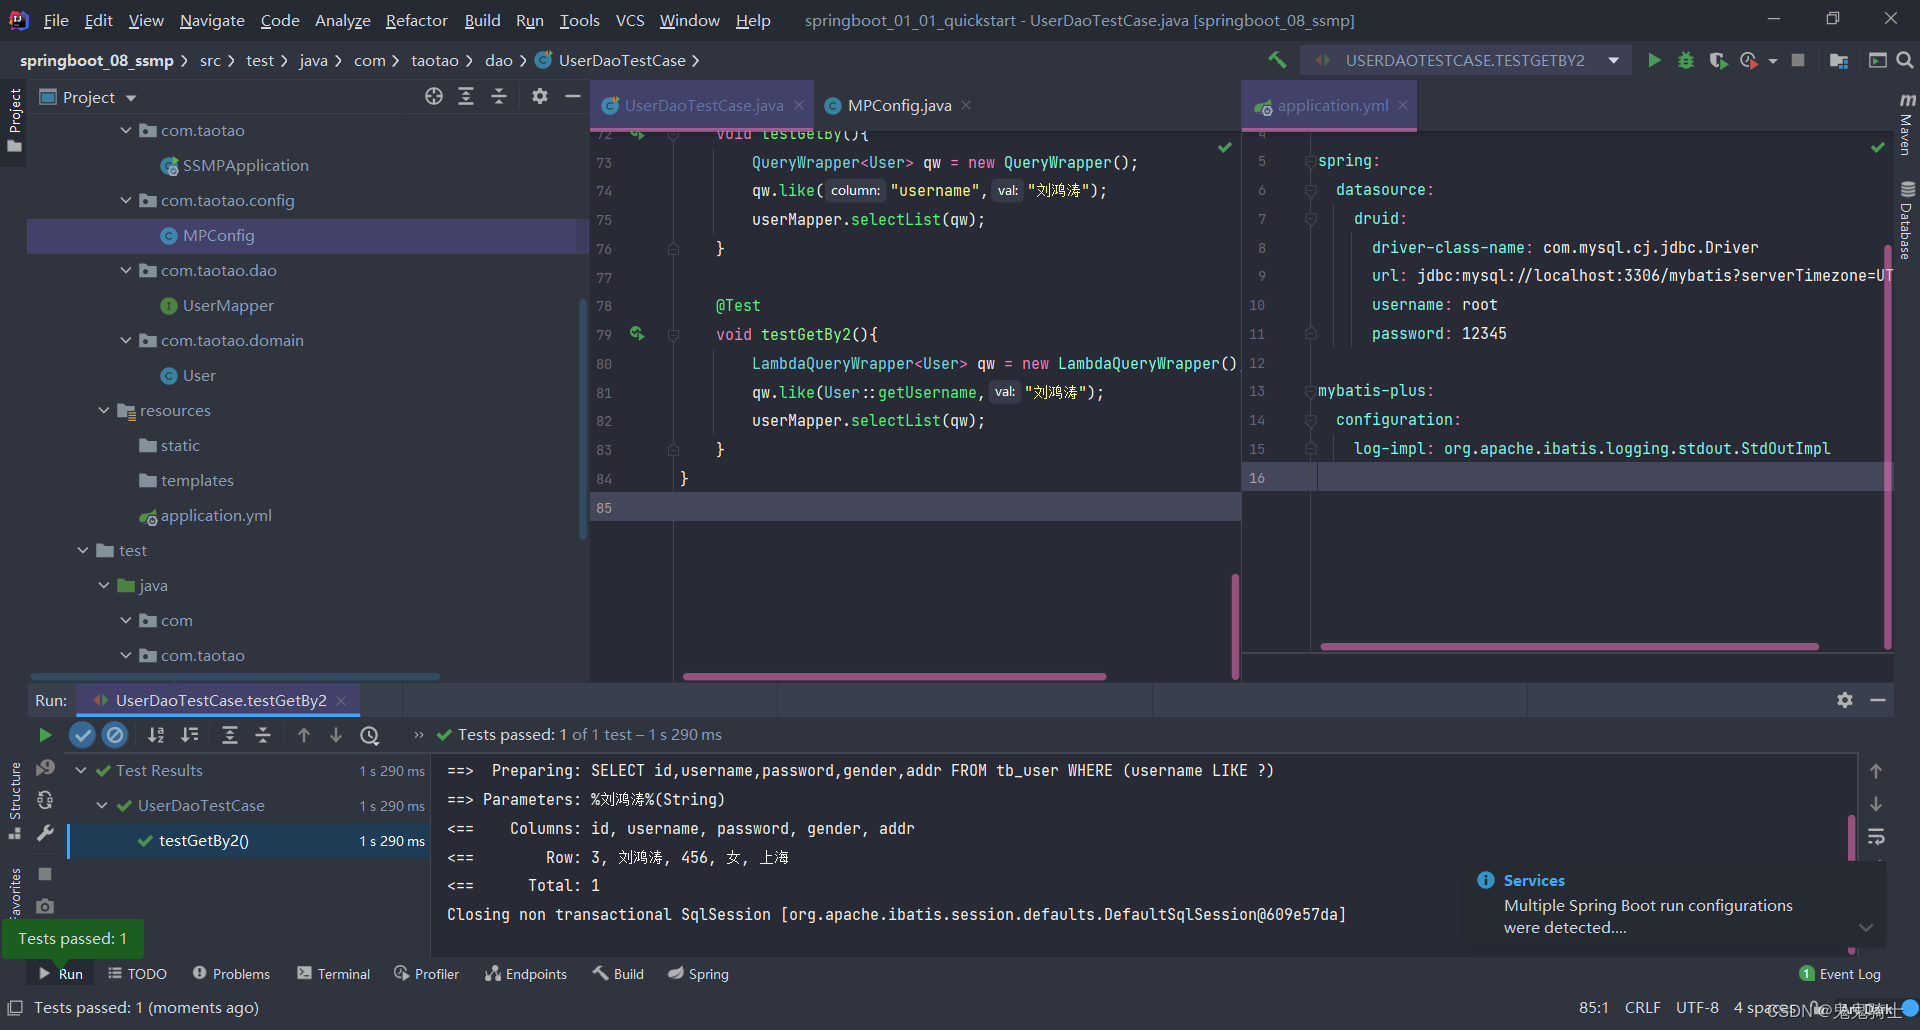The image size is (1920, 1030).
Task: Go to next failed test arrow
Action: pyautogui.click(x=336, y=735)
